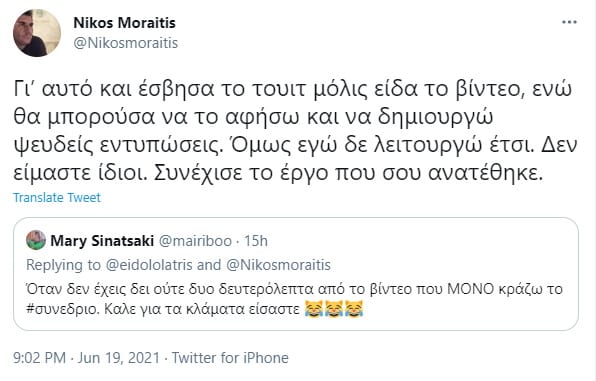Open Mary Sinatsaki's small avatar
This screenshot has height=381, width=596.
[36, 240]
